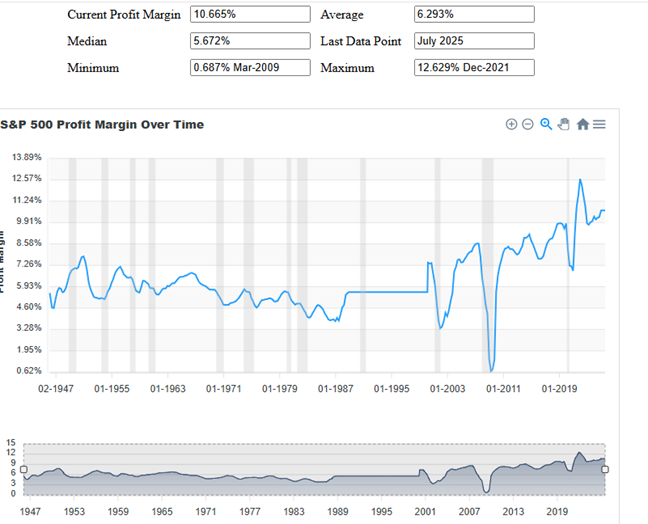This screenshot has height=524, width=648.
Task: Click the brush chart selection area
Action: pyautogui.click(x=314, y=469)
